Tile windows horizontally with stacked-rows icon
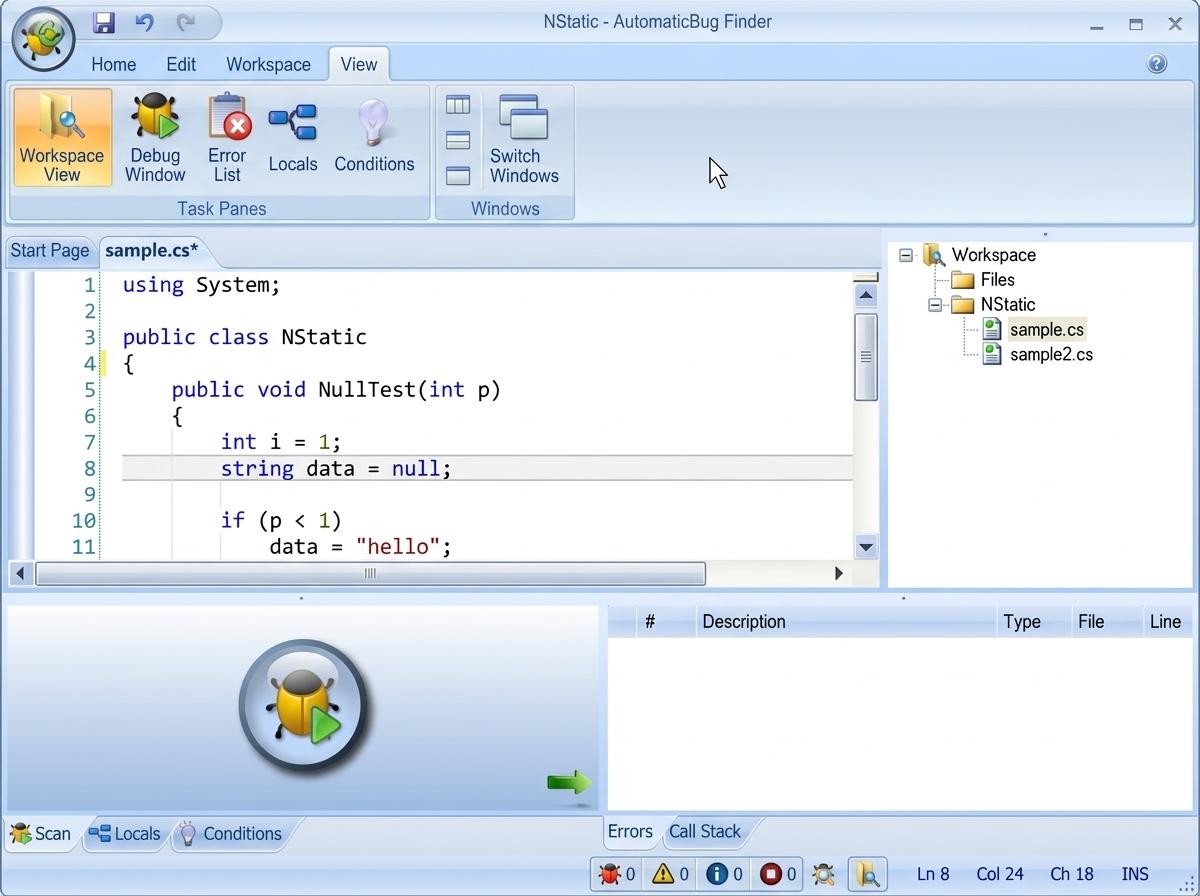Image resolution: width=1200 pixels, height=896 pixels. point(458,140)
